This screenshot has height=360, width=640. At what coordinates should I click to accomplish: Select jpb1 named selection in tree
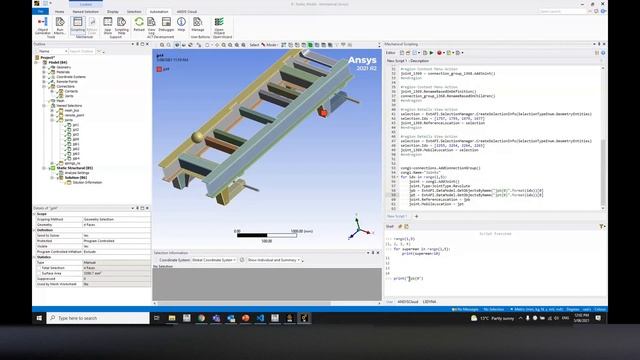(x=76, y=144)
